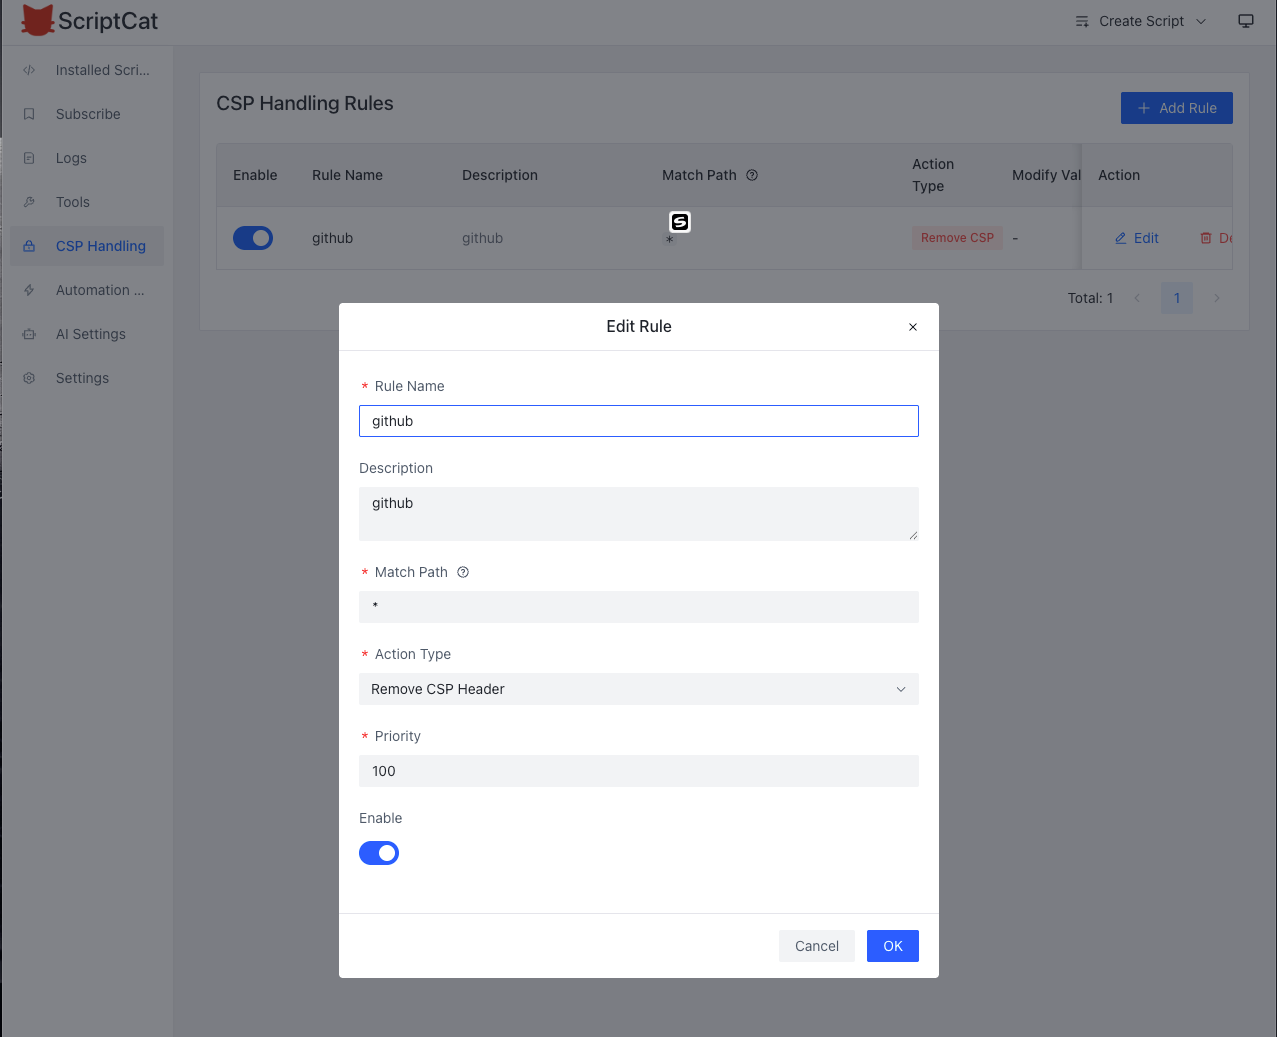
Task: Click the help icon in Match Path column header
Action: click(752, 175)
